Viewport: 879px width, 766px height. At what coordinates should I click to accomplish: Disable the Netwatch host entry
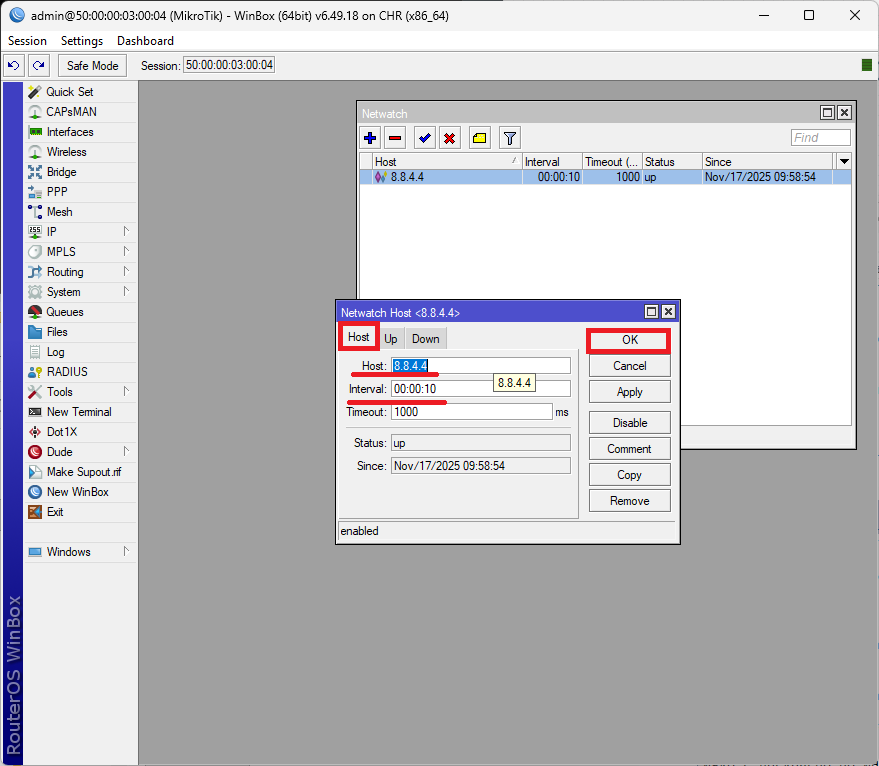pos(629,423)
